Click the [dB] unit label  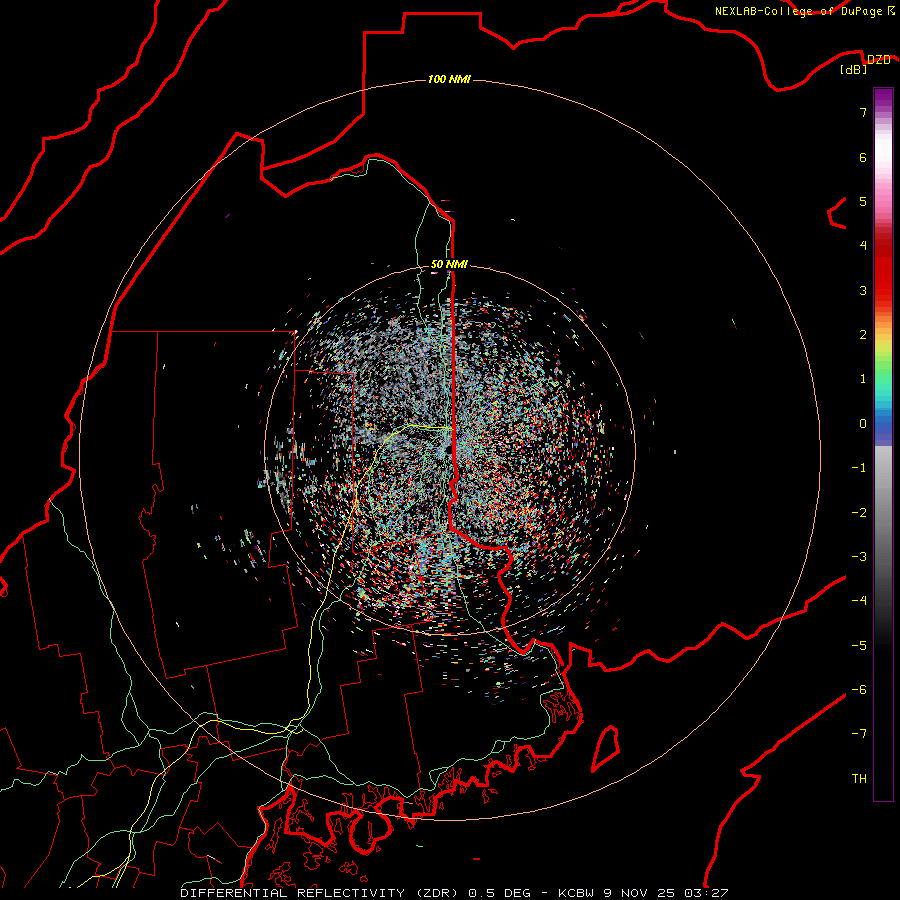click(854, 70)
